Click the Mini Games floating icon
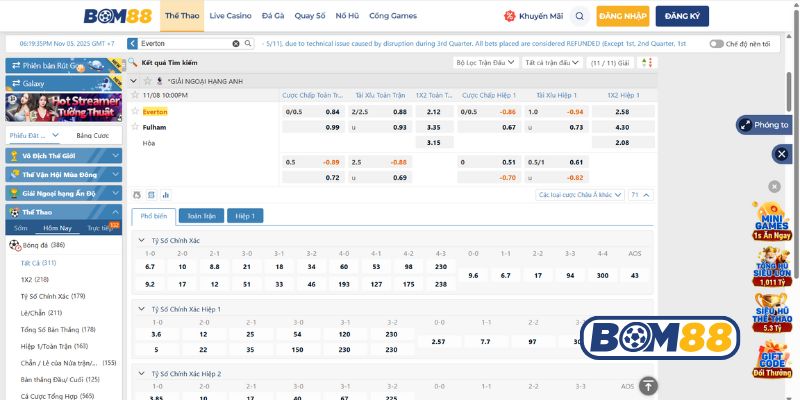Image resolution: width=800 pixels, height=400 pixels. 772,222
